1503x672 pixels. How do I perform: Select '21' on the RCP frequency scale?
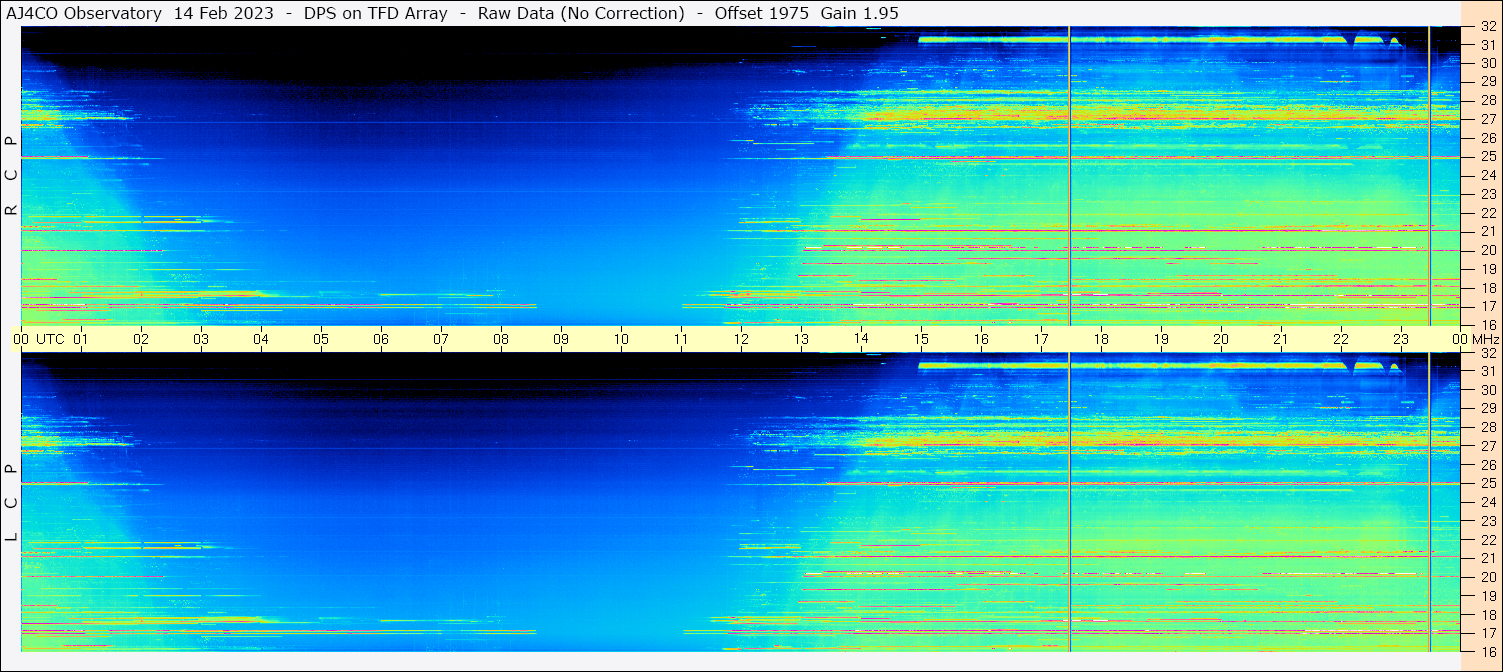click(1487, 231)
